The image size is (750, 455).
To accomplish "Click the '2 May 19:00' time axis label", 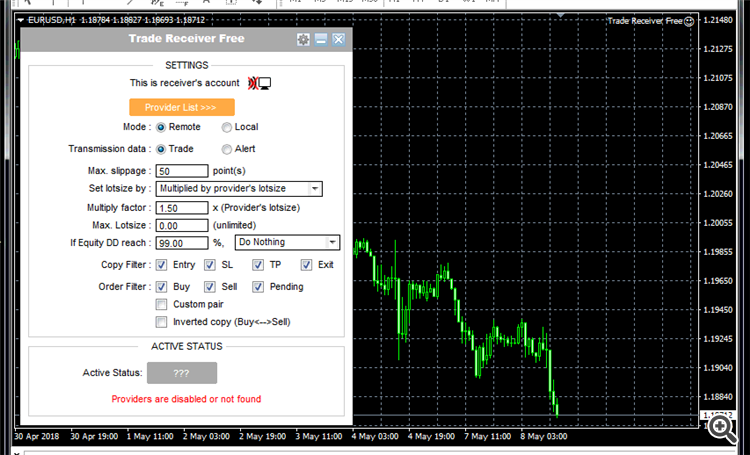I will [263, 436].
